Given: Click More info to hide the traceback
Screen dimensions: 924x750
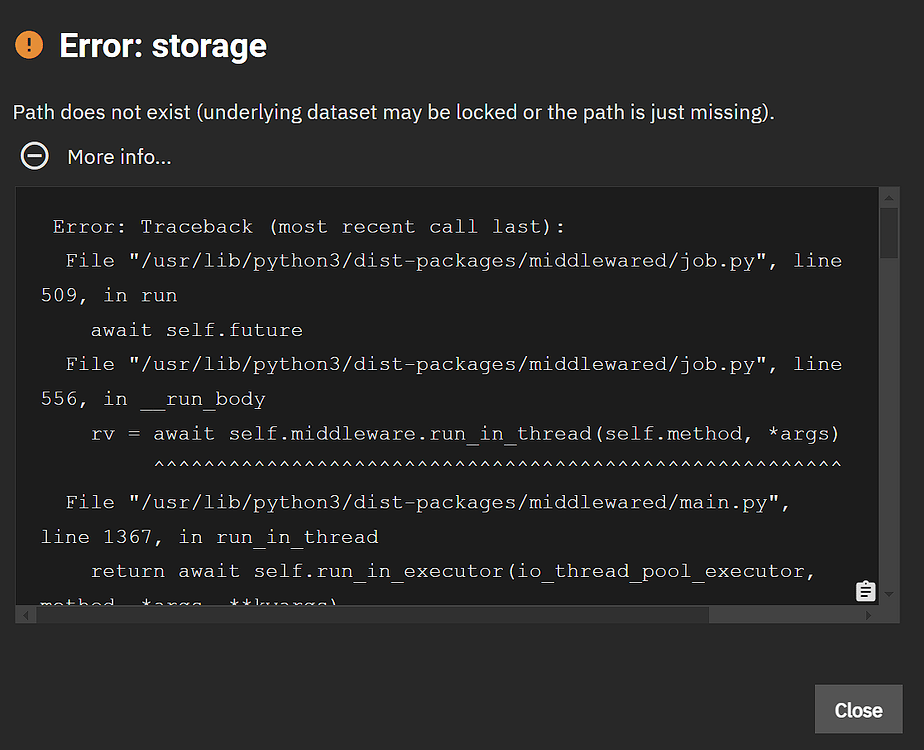Looking at the screenshot, I should [x=118, y=156].
